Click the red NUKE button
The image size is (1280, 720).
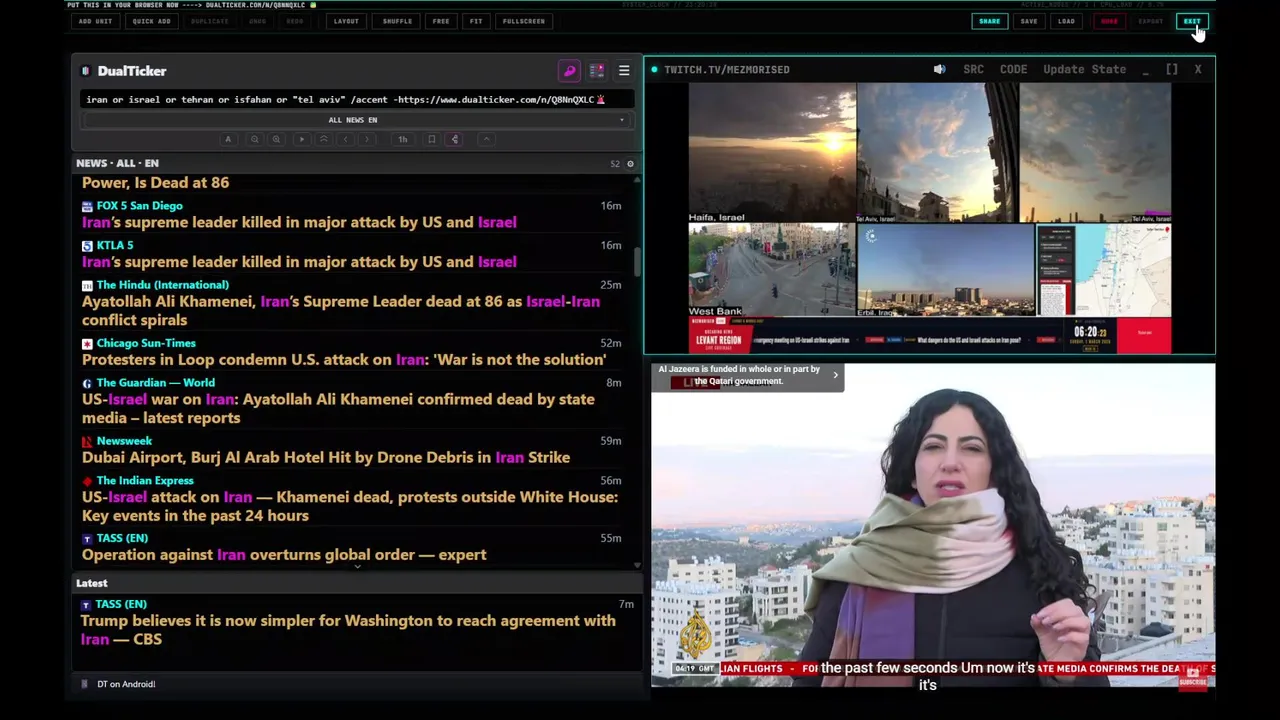(1109, 21)
